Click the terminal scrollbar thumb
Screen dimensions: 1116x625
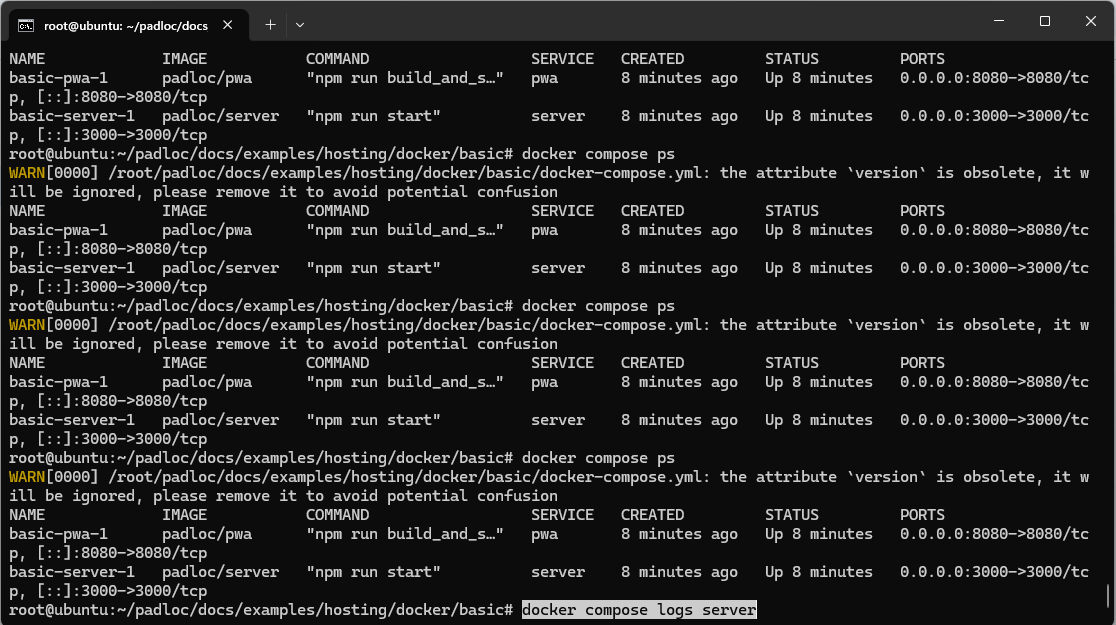point(1108,596)
